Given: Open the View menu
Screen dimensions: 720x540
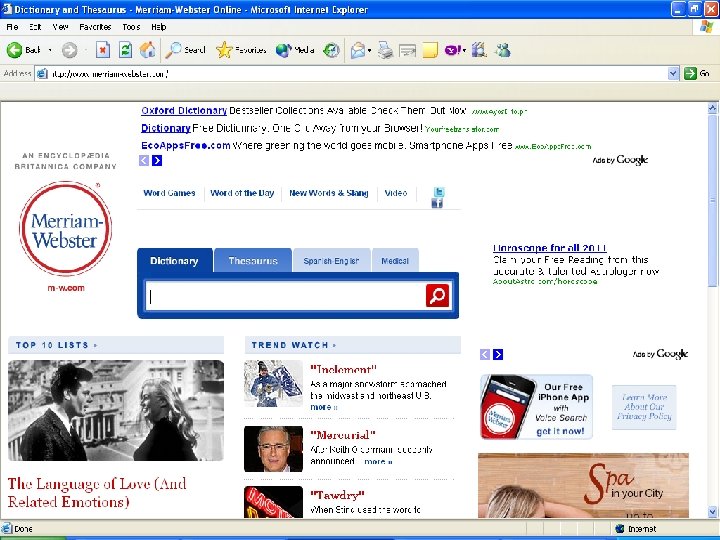Looking at the screenshot, I should click(60, 27).
